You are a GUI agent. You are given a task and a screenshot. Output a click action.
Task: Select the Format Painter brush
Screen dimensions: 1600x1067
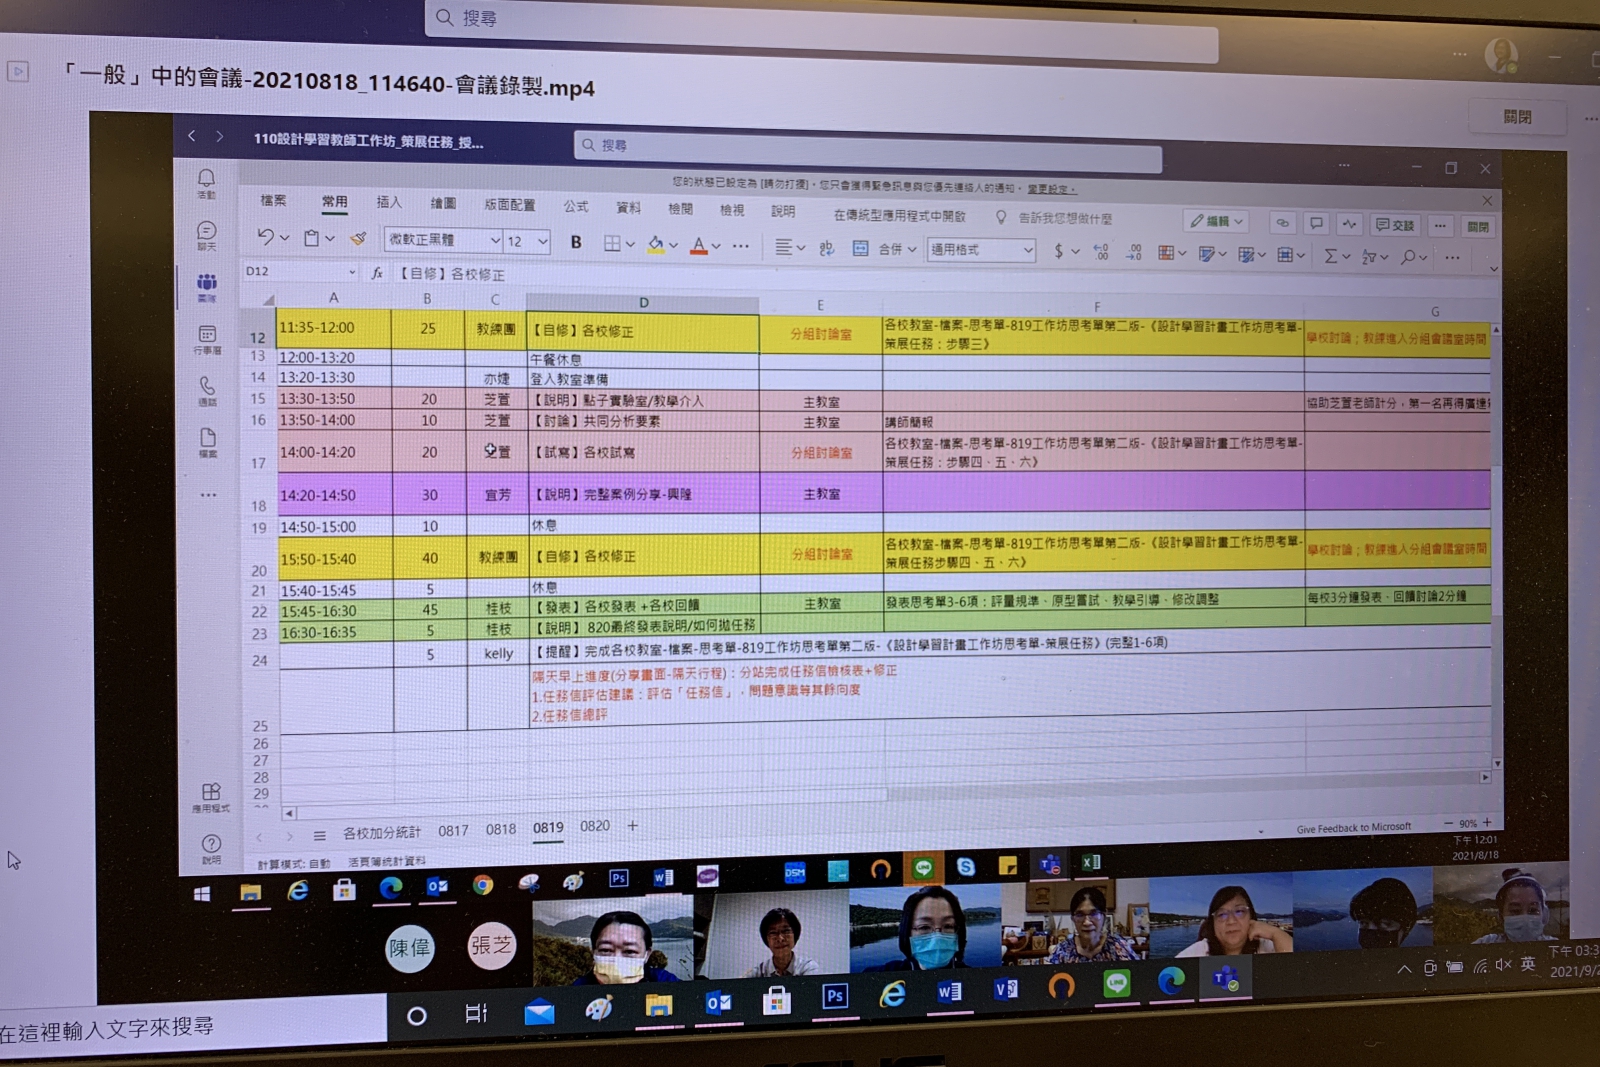point(358,238)
